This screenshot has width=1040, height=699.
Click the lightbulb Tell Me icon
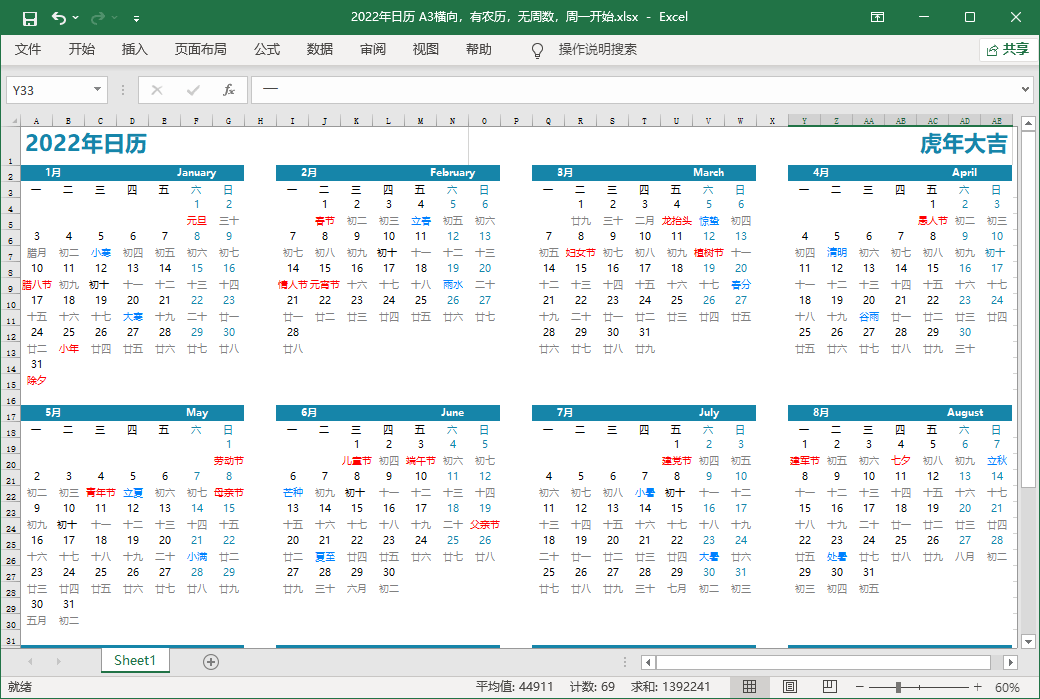coord(537,50)
